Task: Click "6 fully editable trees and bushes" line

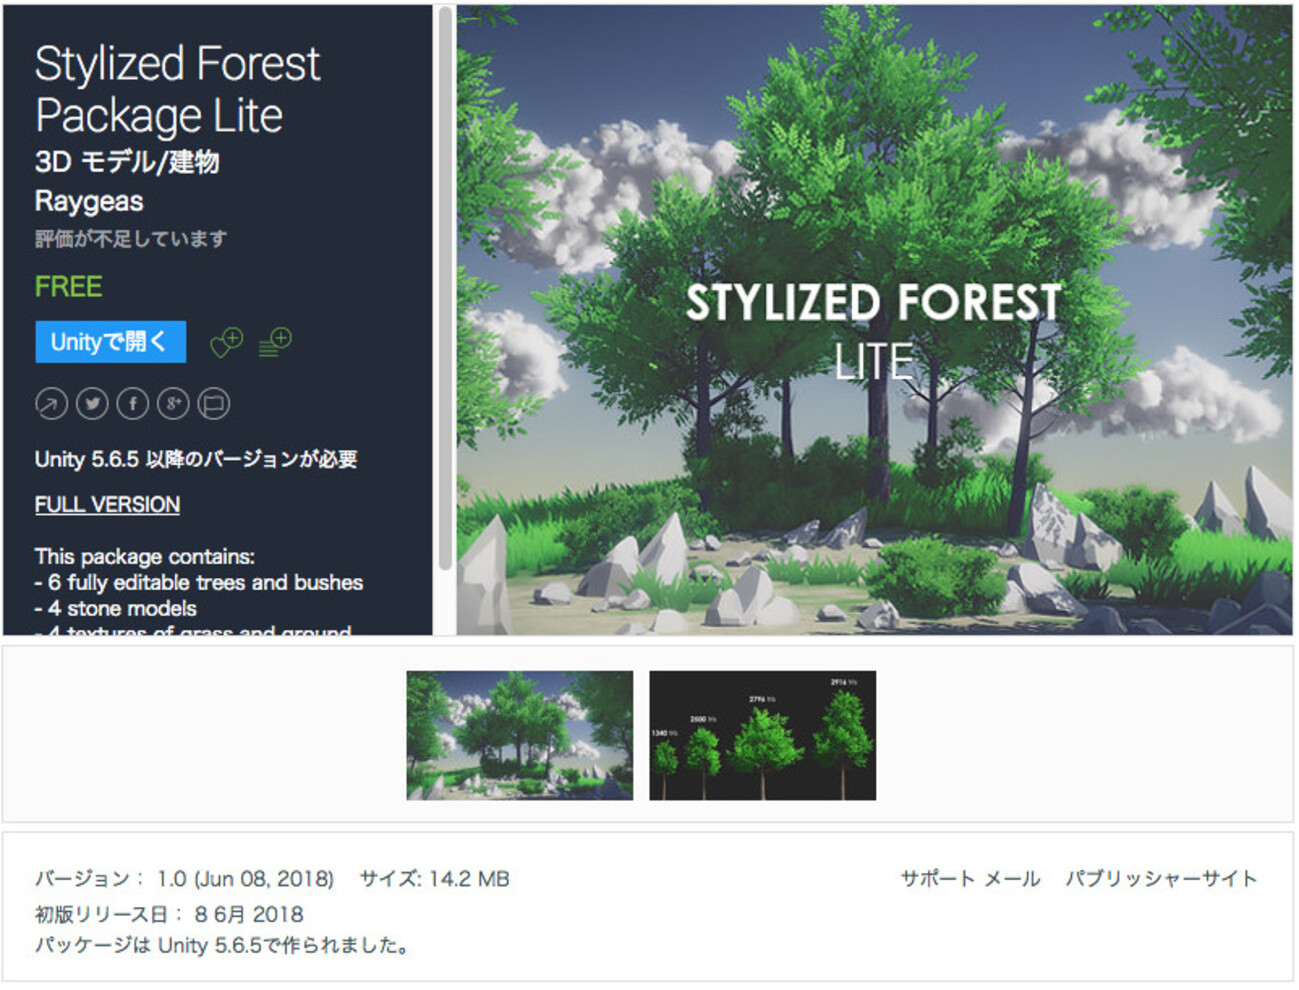Action: [x=199, y=583]
